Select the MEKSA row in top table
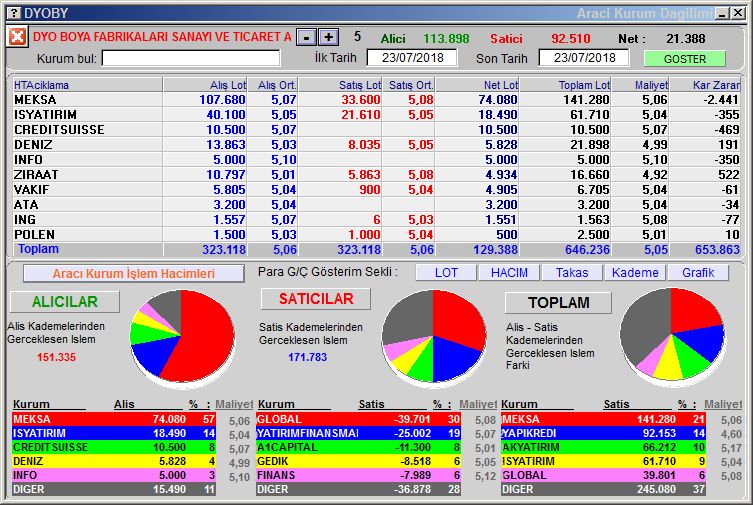The image size is (753, 505). coord(376,100)
